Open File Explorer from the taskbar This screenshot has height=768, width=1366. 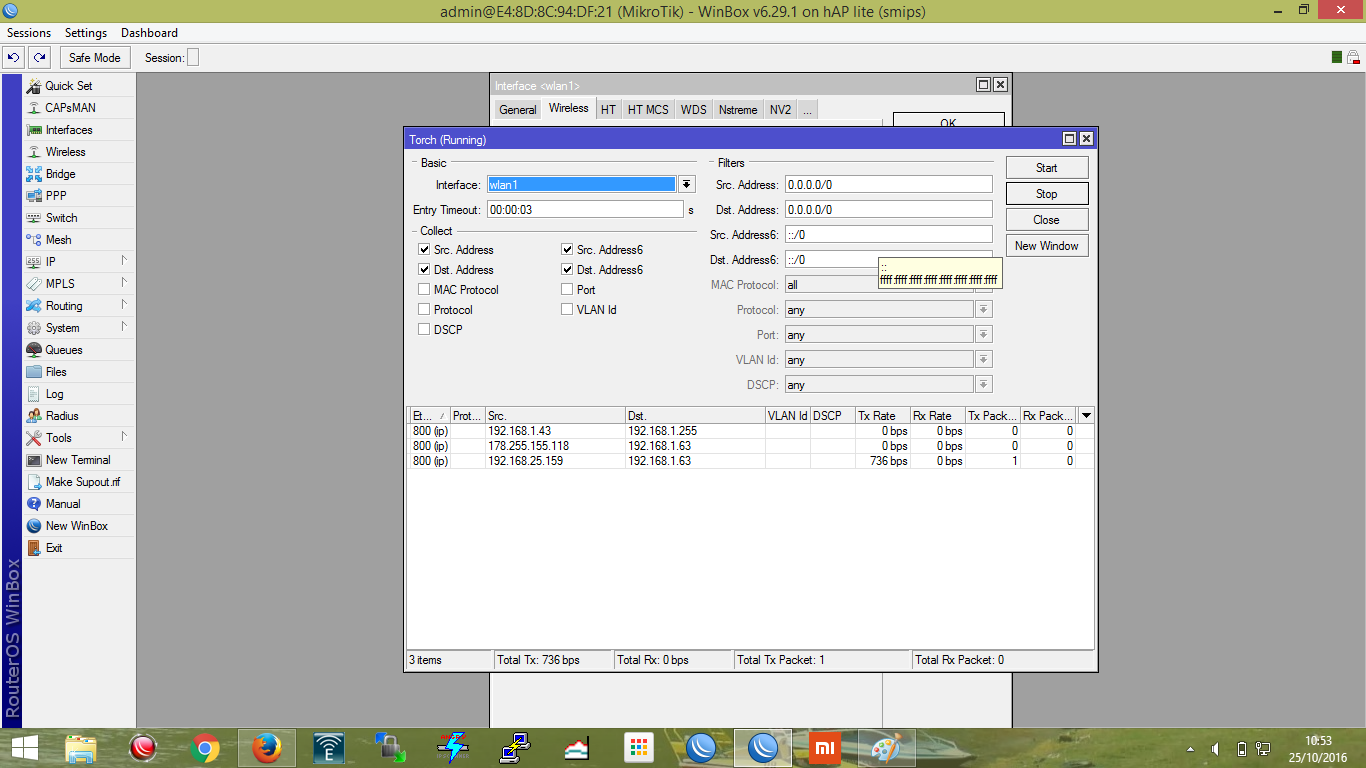(x=81, y=748)
